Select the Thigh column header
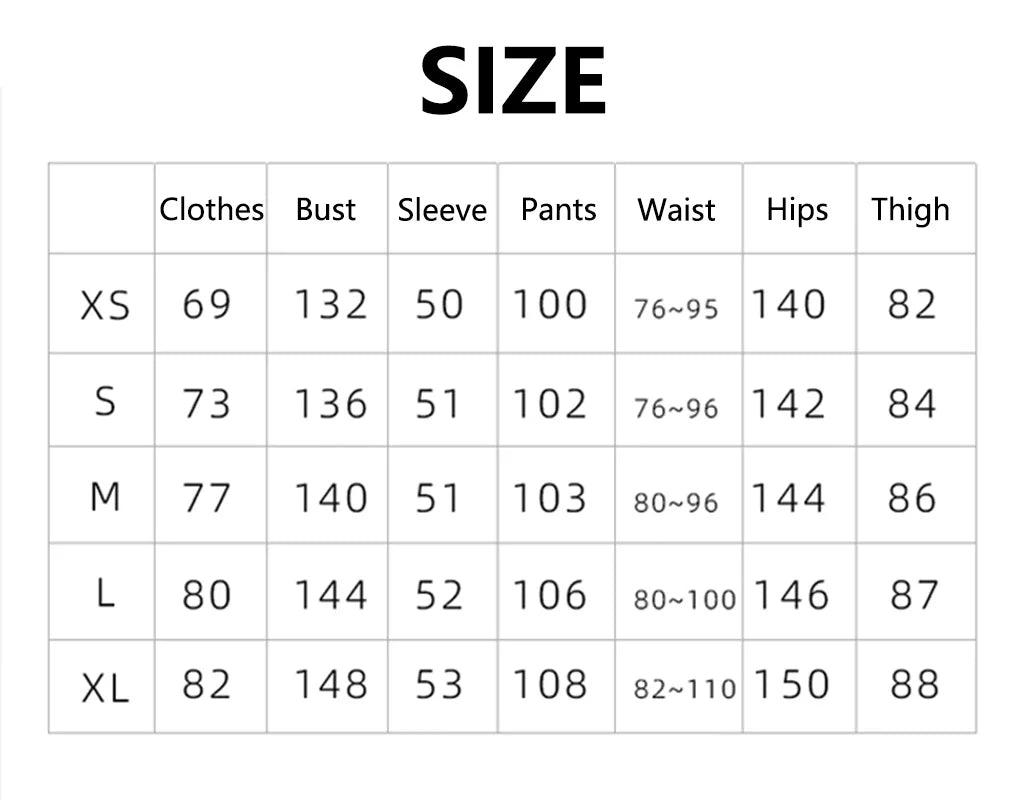The image size is (1033, 800). pyautogui.click(x=910, y=210)
